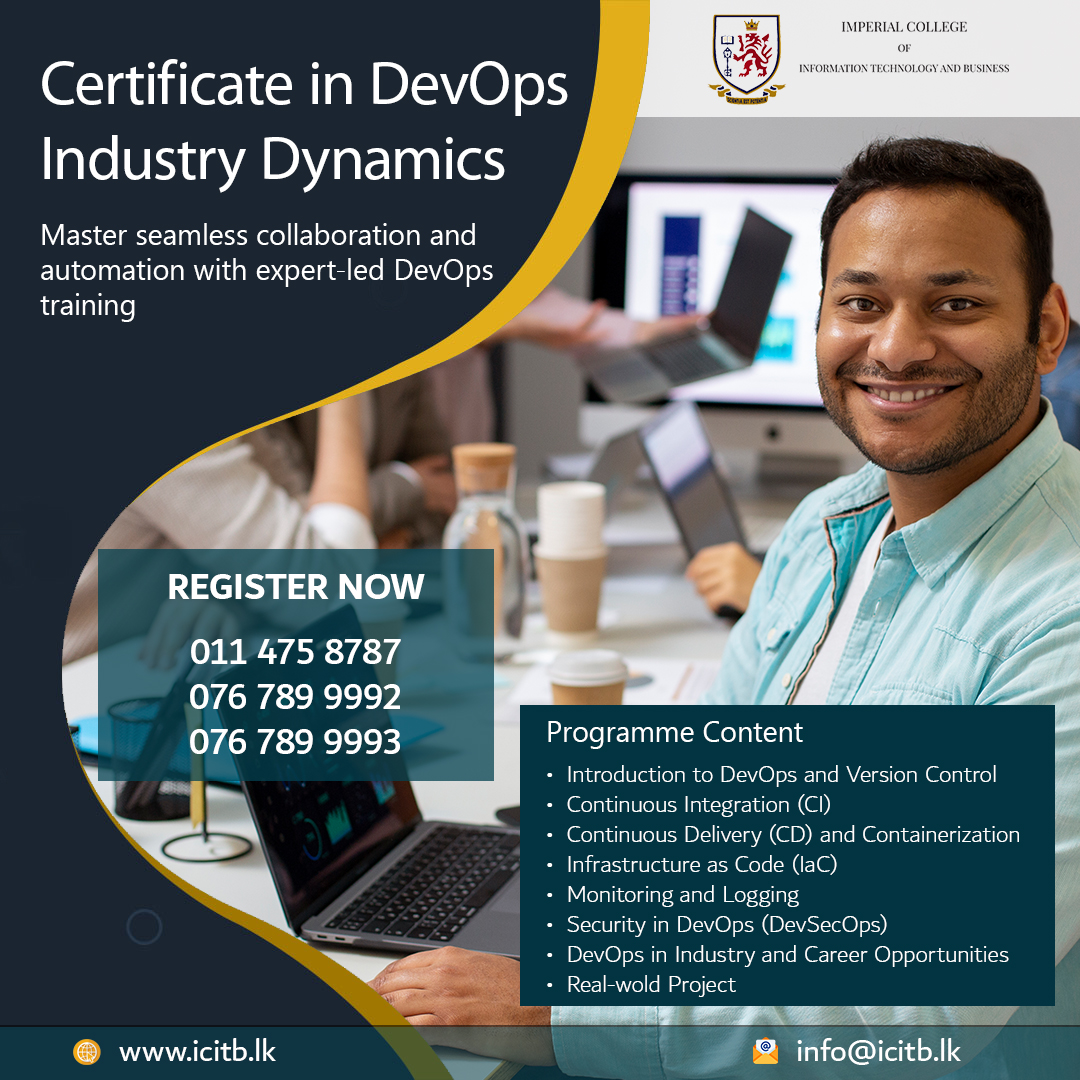The image size is (1080, 1080).
Task: Click the 'Infrastructure as Code (IaC)' item
Action: point(702,864)
